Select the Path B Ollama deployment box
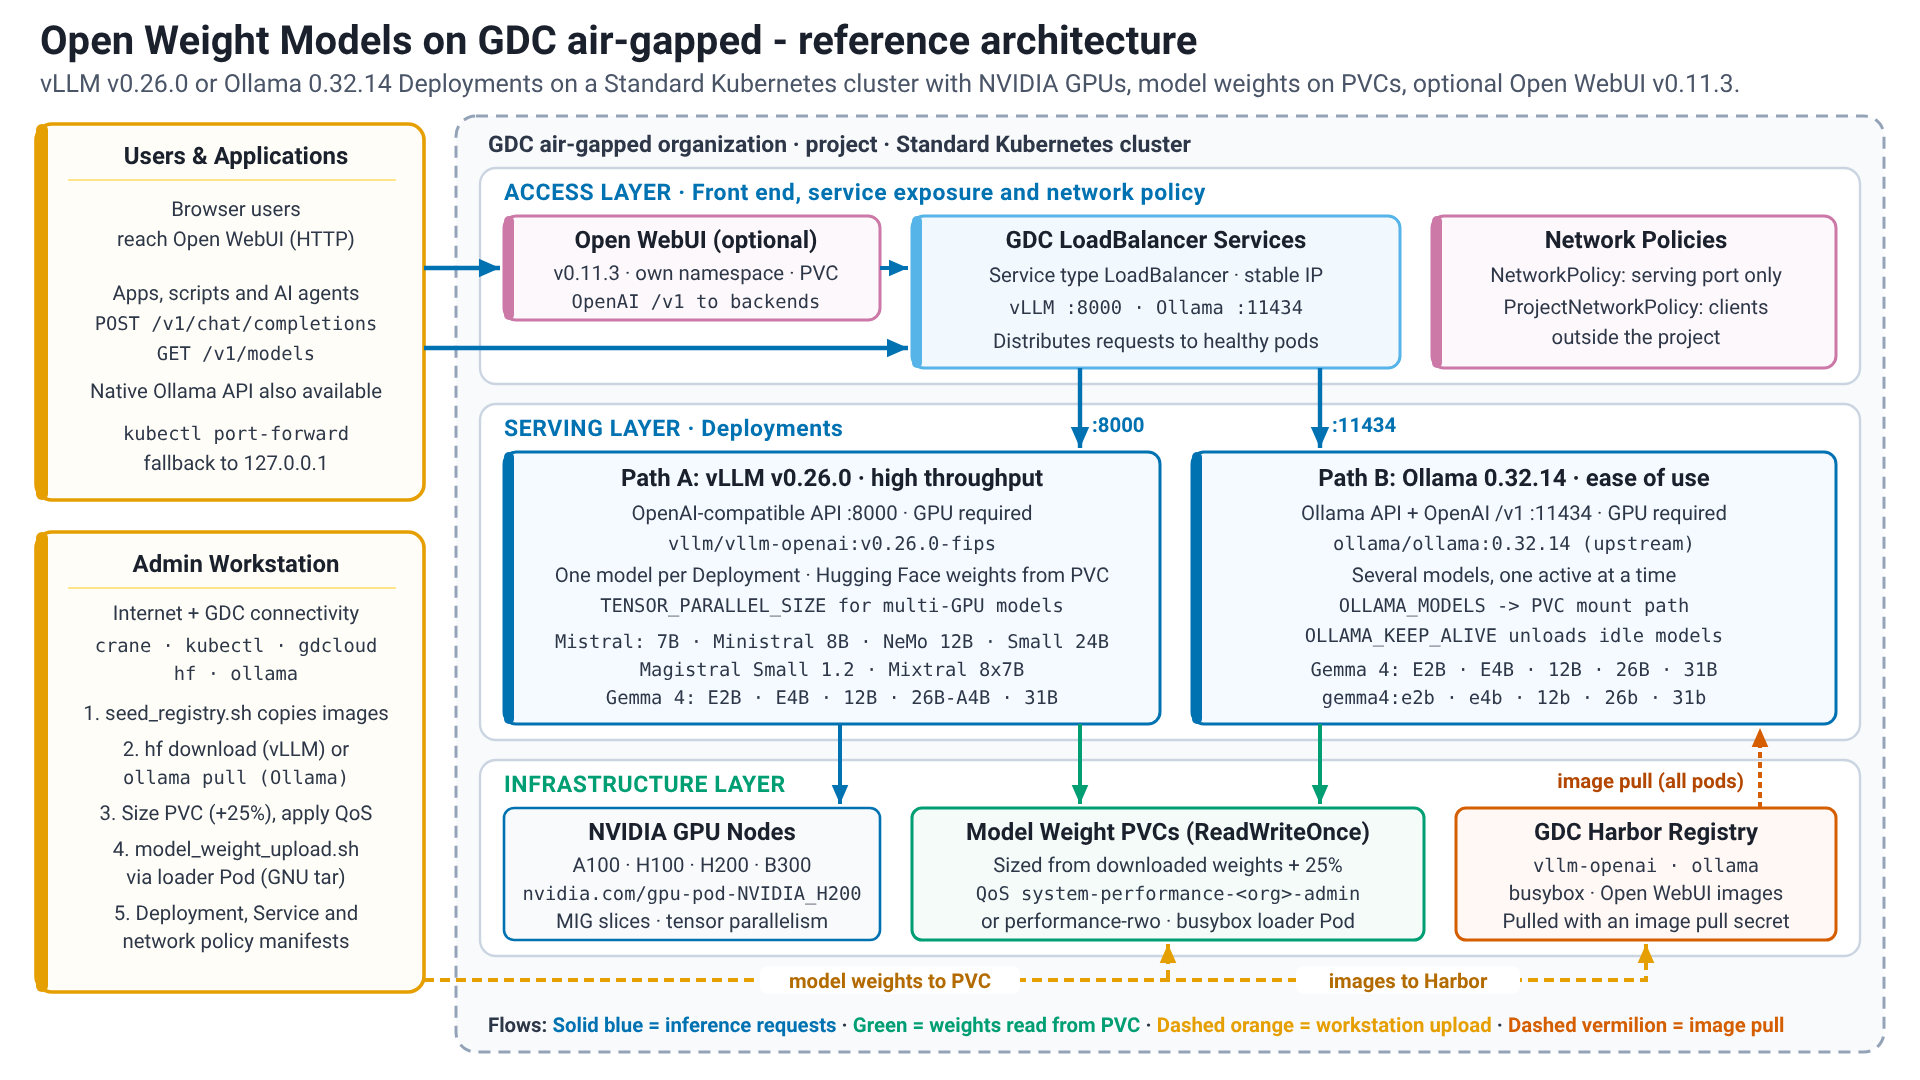Viewport: 1920px width, 1080px height. 1514,588
